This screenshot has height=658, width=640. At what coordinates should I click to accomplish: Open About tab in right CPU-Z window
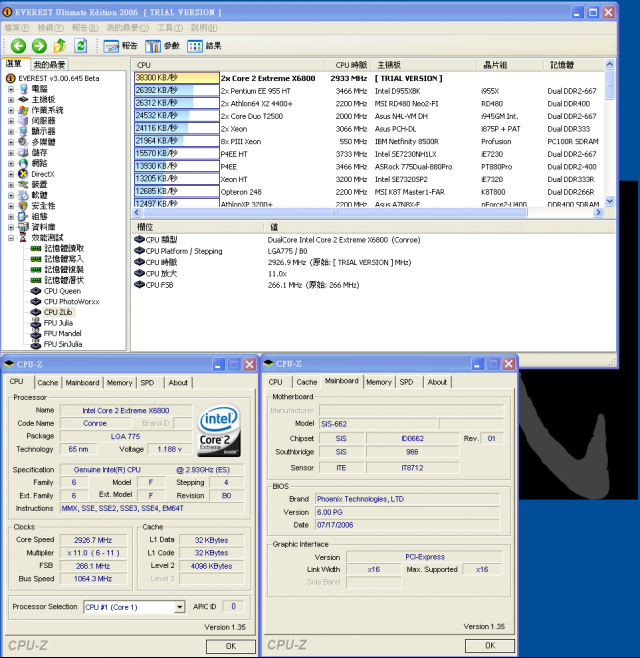(x=437, y=382)
